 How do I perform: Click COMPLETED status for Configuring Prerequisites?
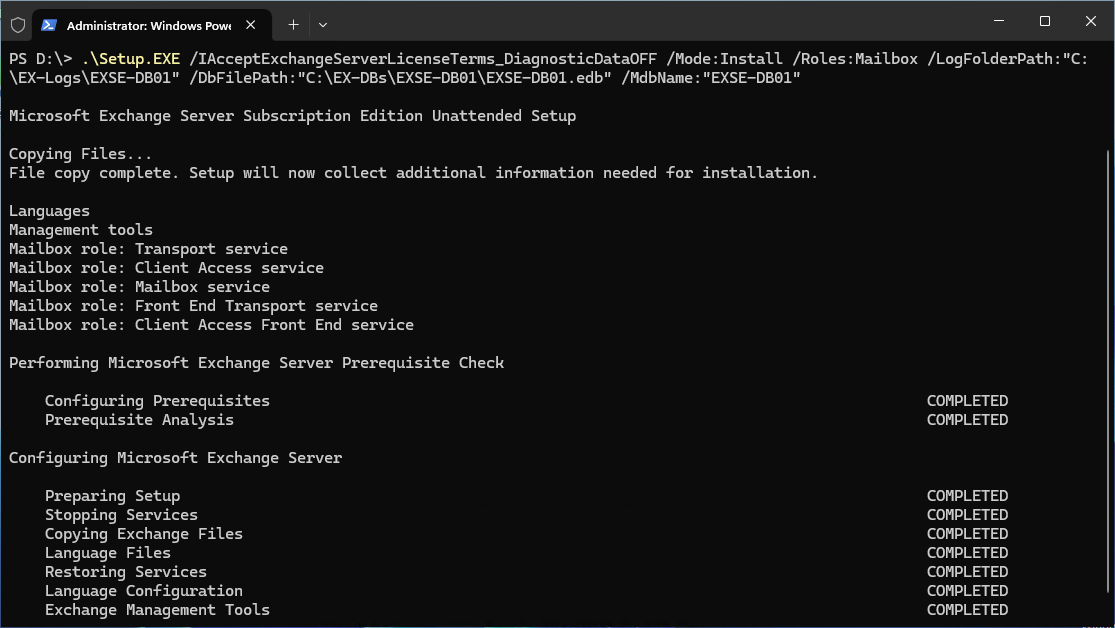pyautogui.click(x=967, y=401)
